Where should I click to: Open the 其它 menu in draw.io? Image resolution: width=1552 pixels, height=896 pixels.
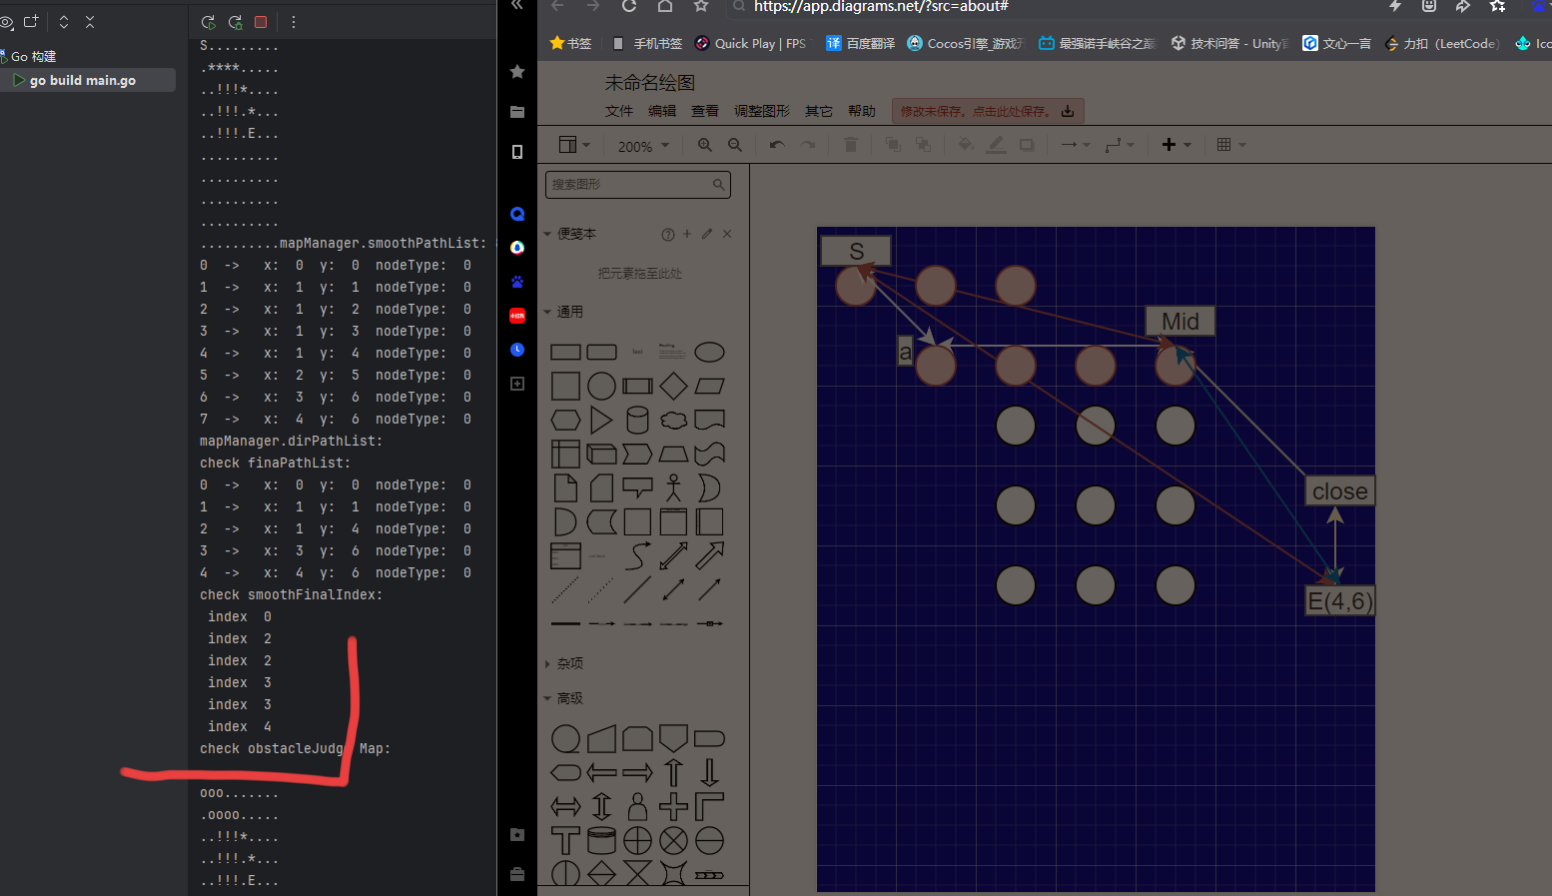pyautogui.click(x=819, y=111)
